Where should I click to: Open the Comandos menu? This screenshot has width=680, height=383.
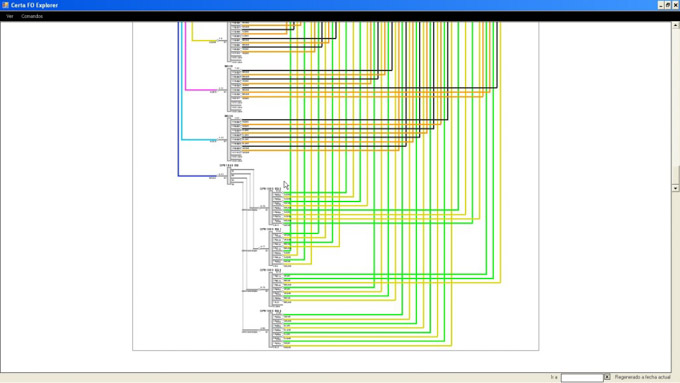[x=32, y=16]
